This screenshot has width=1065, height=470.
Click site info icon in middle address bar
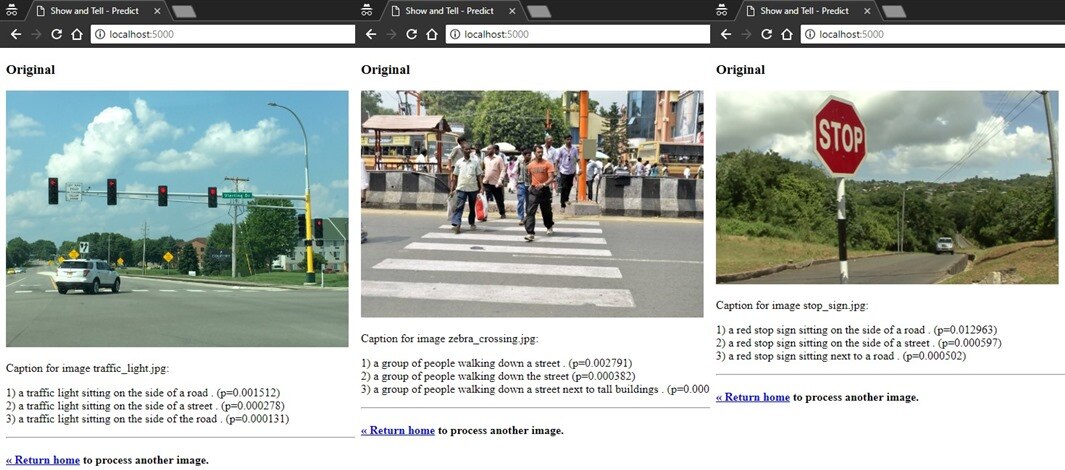[456, 34]
